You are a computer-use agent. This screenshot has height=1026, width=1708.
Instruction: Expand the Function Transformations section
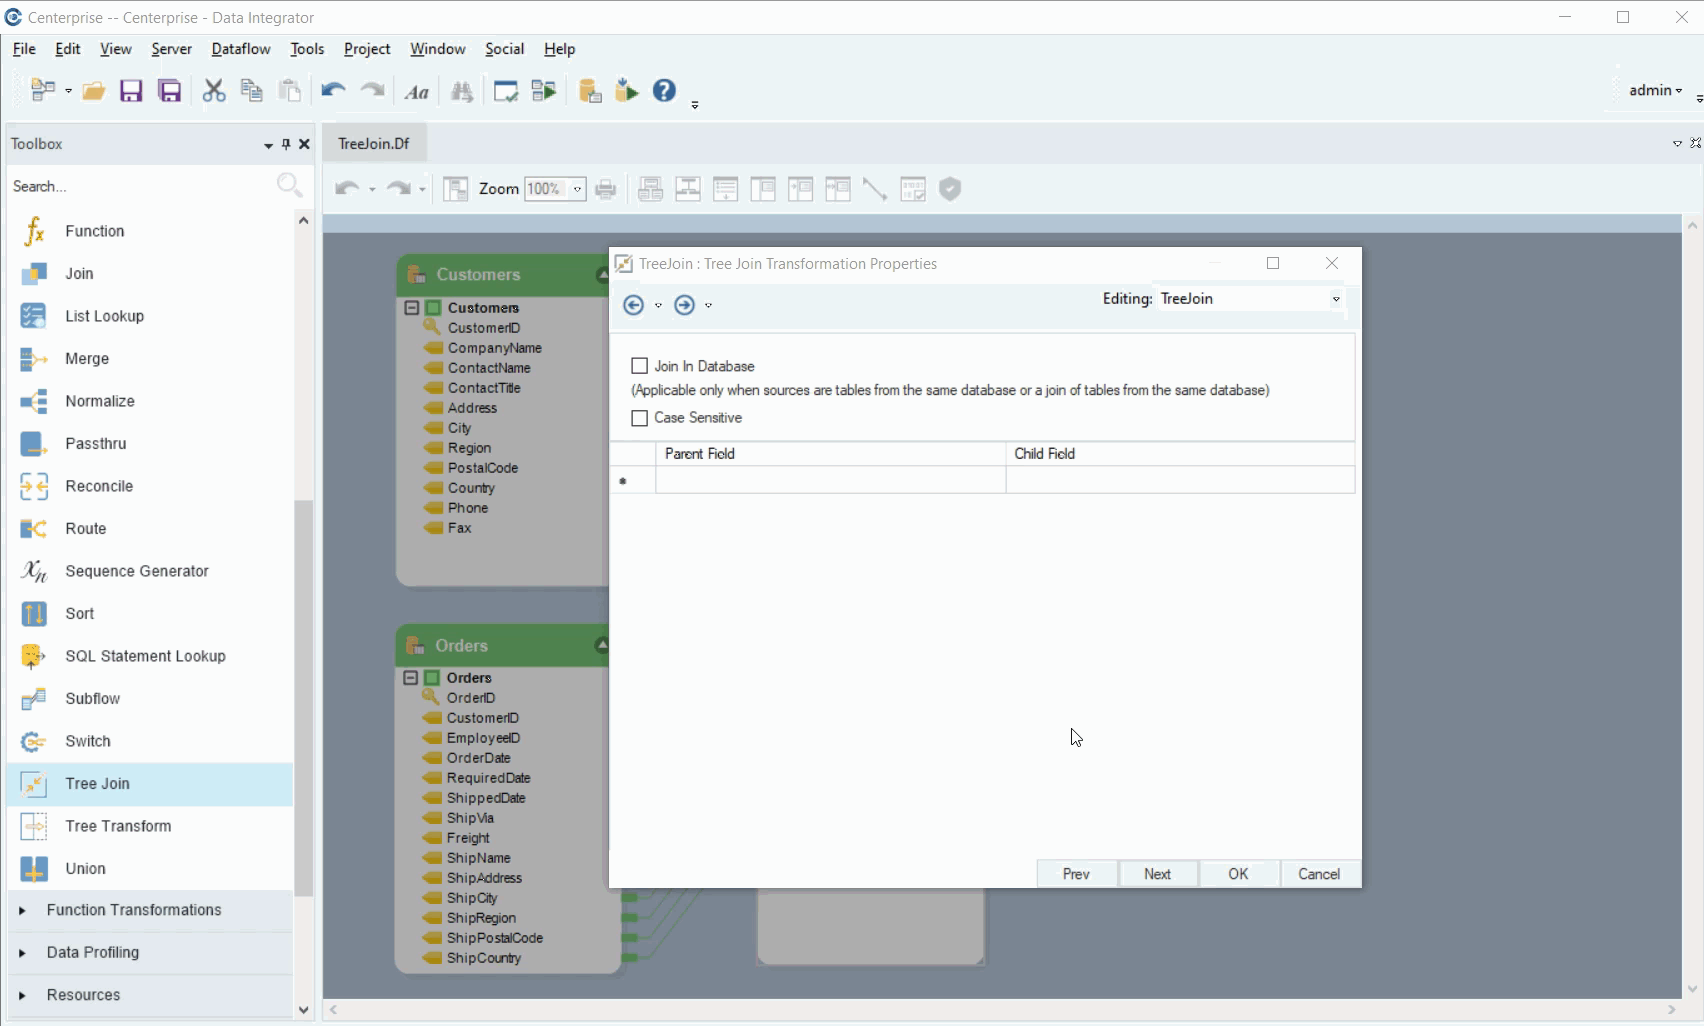click(133, 910)
